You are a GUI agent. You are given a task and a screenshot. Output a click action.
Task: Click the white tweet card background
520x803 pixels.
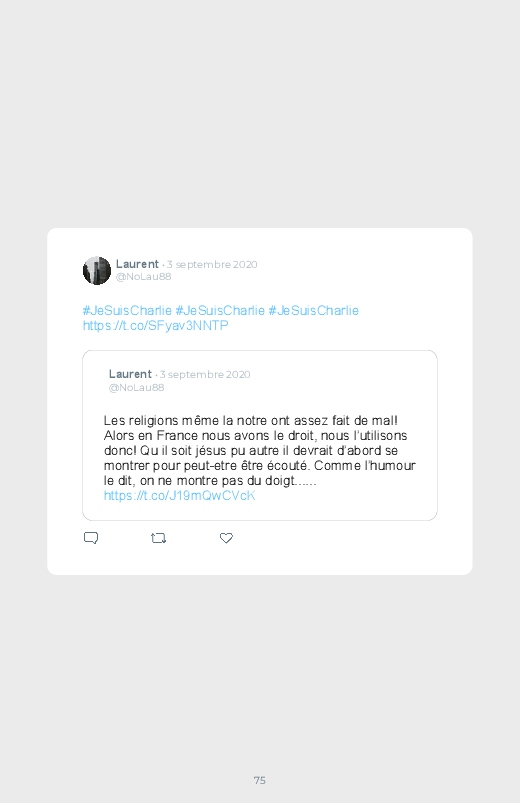[x=260, y=401]
